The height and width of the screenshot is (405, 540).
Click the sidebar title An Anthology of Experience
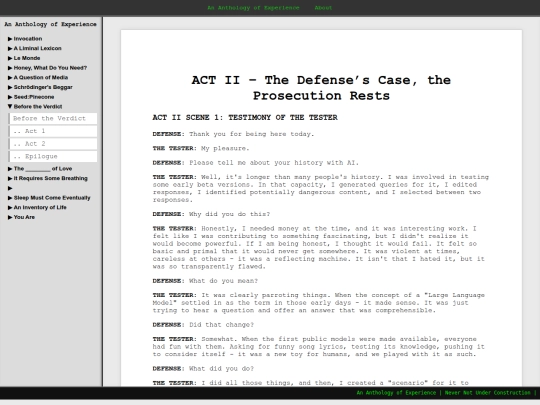[51, 24]
